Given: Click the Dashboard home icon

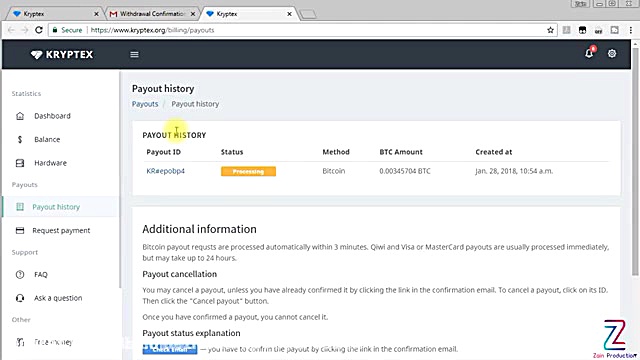Looking at the screenshot, I should pyautogui.click(x=20, y=116).
